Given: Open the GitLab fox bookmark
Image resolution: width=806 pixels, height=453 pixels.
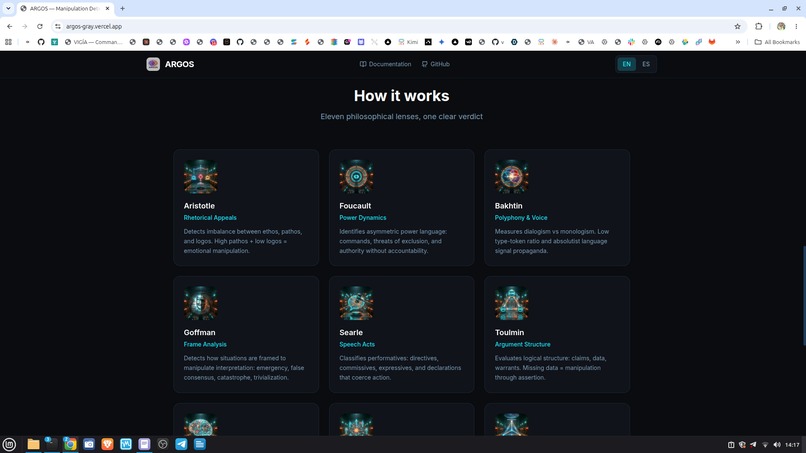Looking at the screenshot, I should 712,42.
